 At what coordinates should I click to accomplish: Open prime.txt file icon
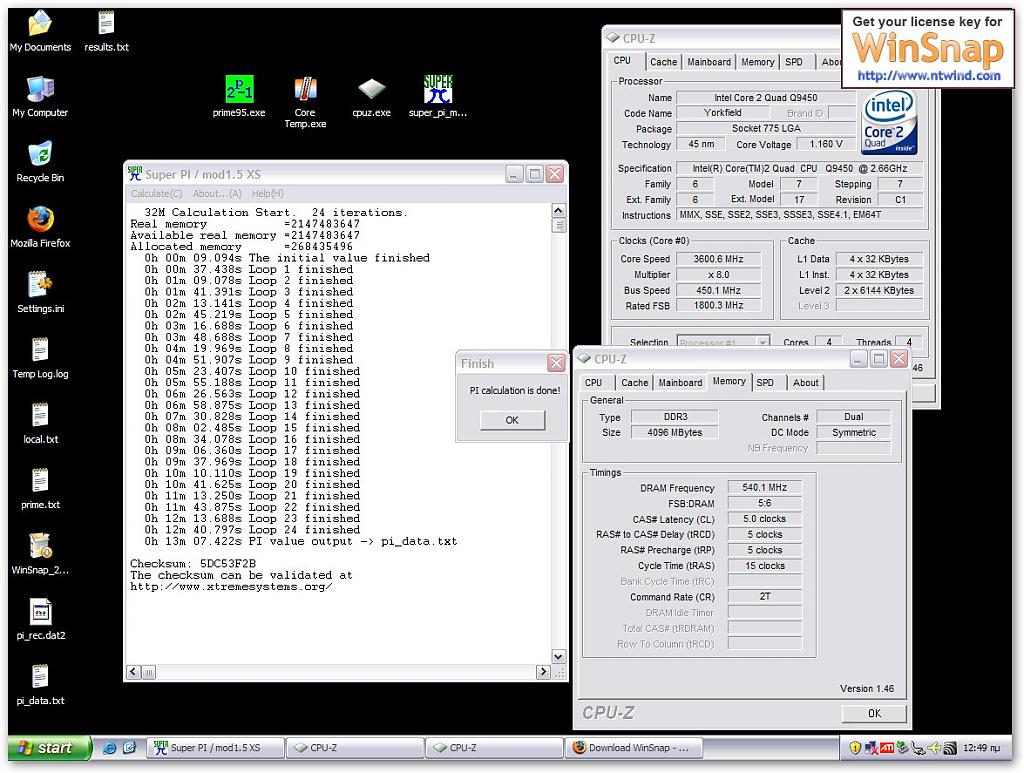(x=40, y=488)
